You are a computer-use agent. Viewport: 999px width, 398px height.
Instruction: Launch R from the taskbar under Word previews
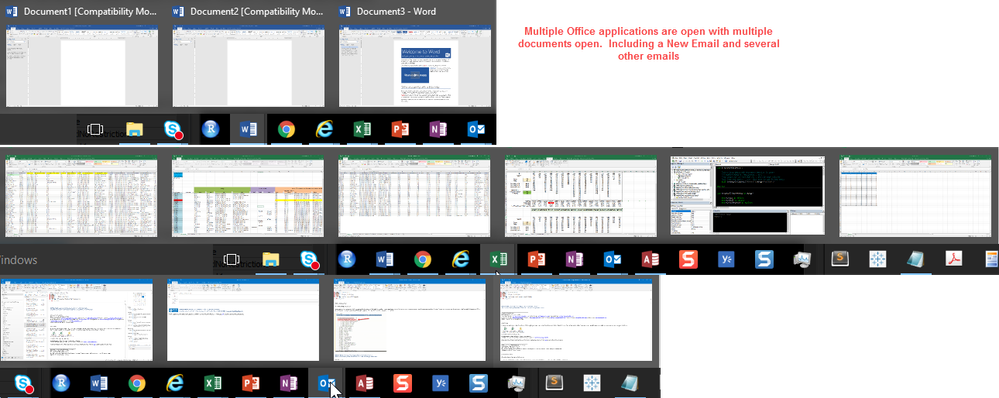[x=210, y=129]
